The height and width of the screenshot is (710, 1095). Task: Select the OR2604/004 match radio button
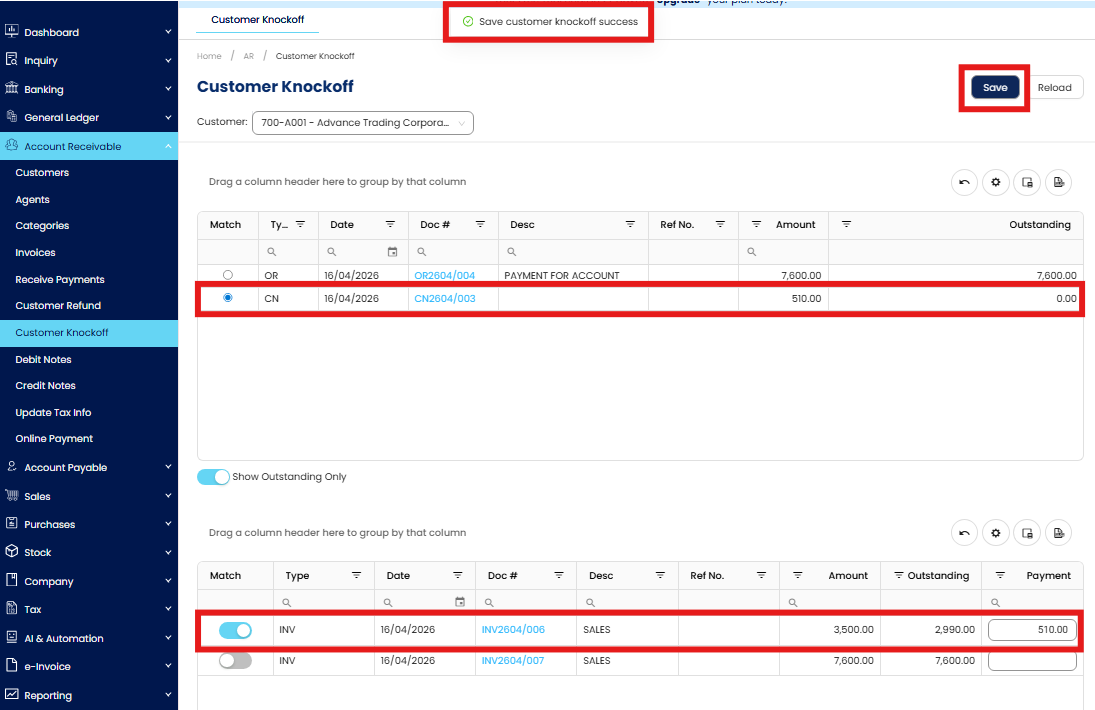pos(228,275)
